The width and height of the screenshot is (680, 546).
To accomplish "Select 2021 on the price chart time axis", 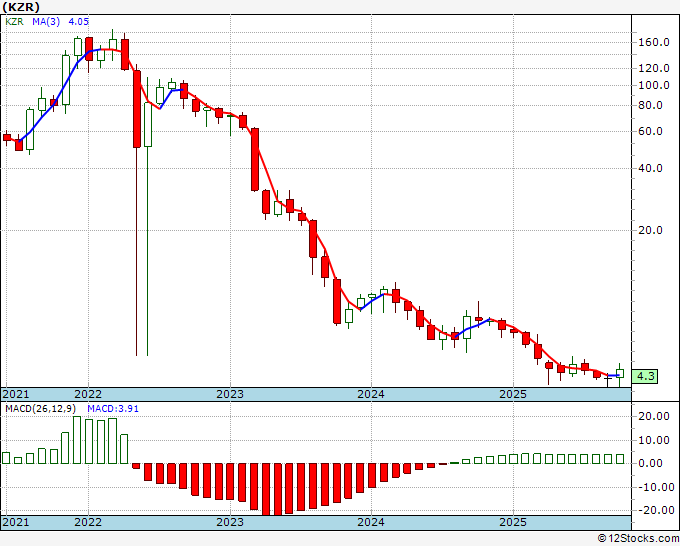I will (16, 394).
